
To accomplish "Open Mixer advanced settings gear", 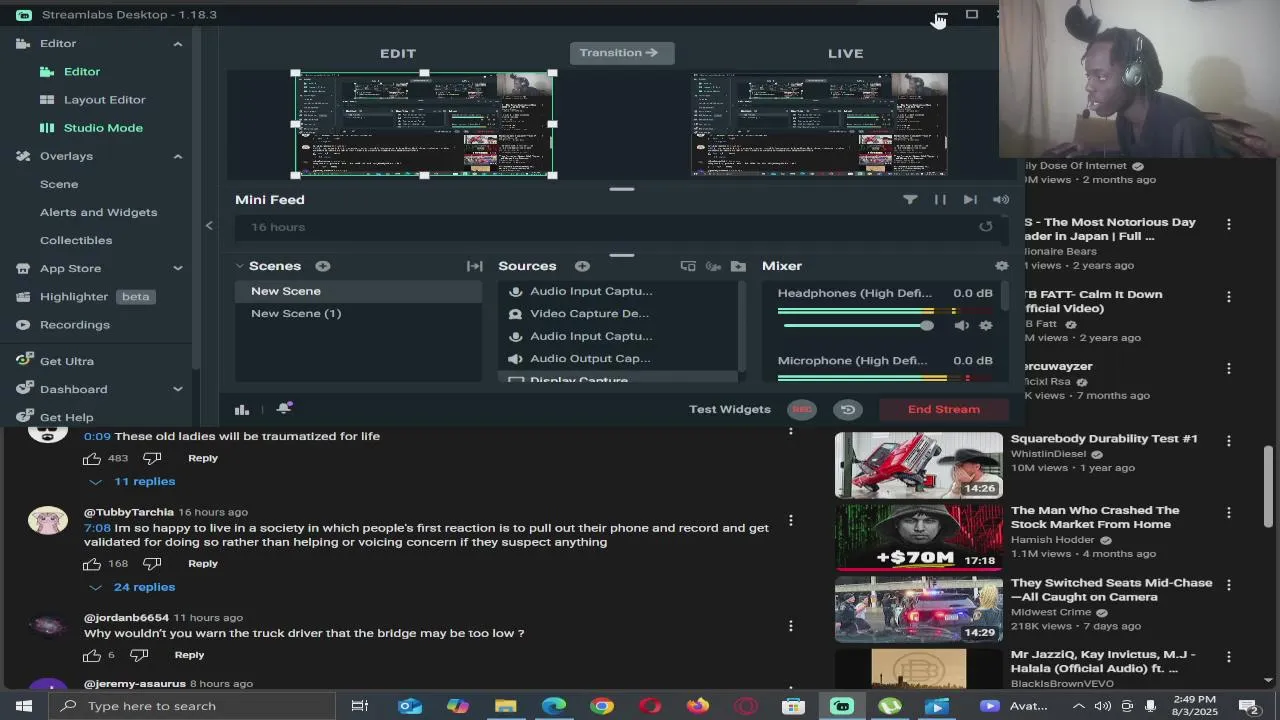I will pyautogui.click(x=1002, y=266).
